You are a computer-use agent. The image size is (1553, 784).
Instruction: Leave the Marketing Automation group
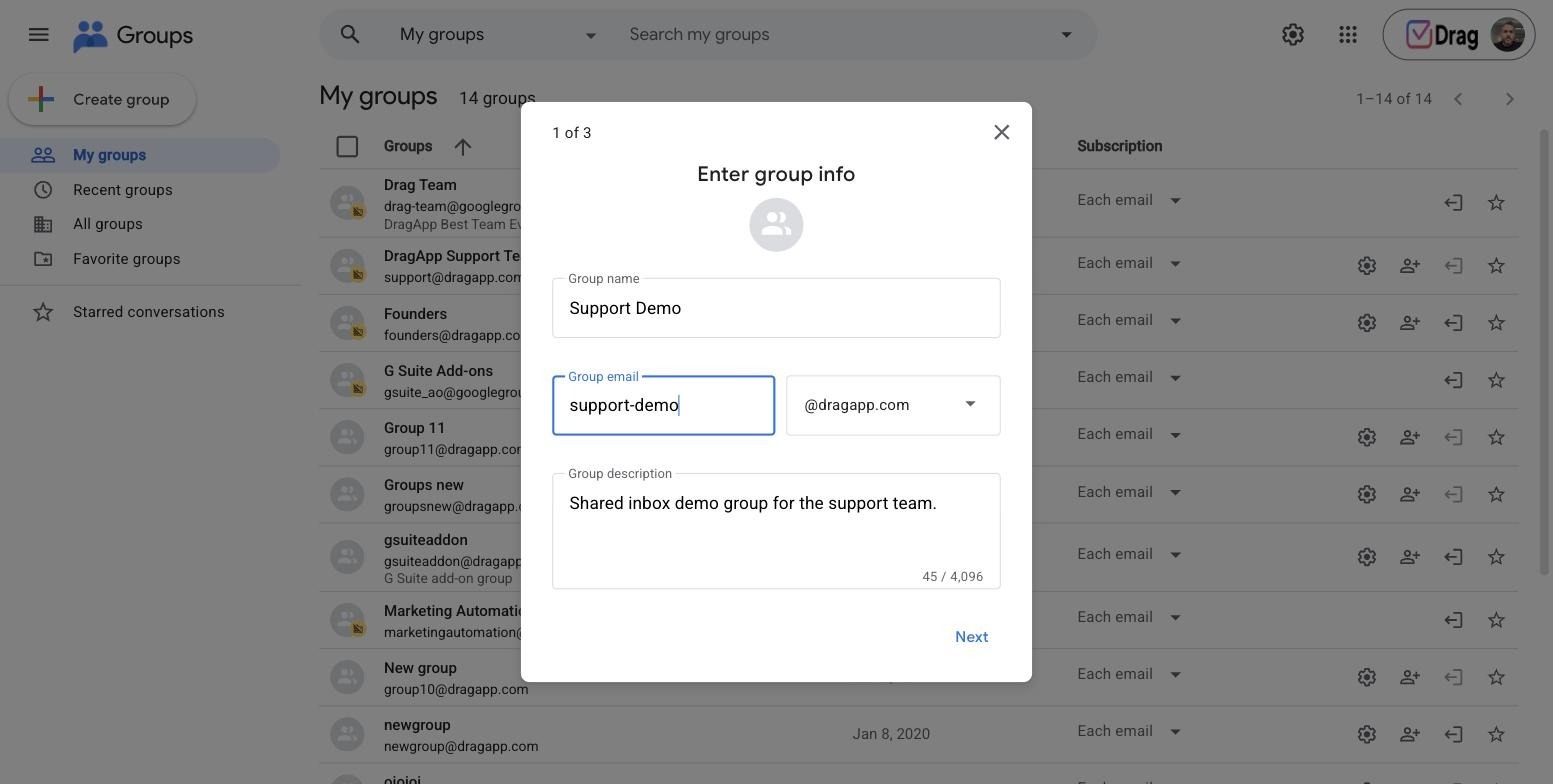[x=1453, y=620]
